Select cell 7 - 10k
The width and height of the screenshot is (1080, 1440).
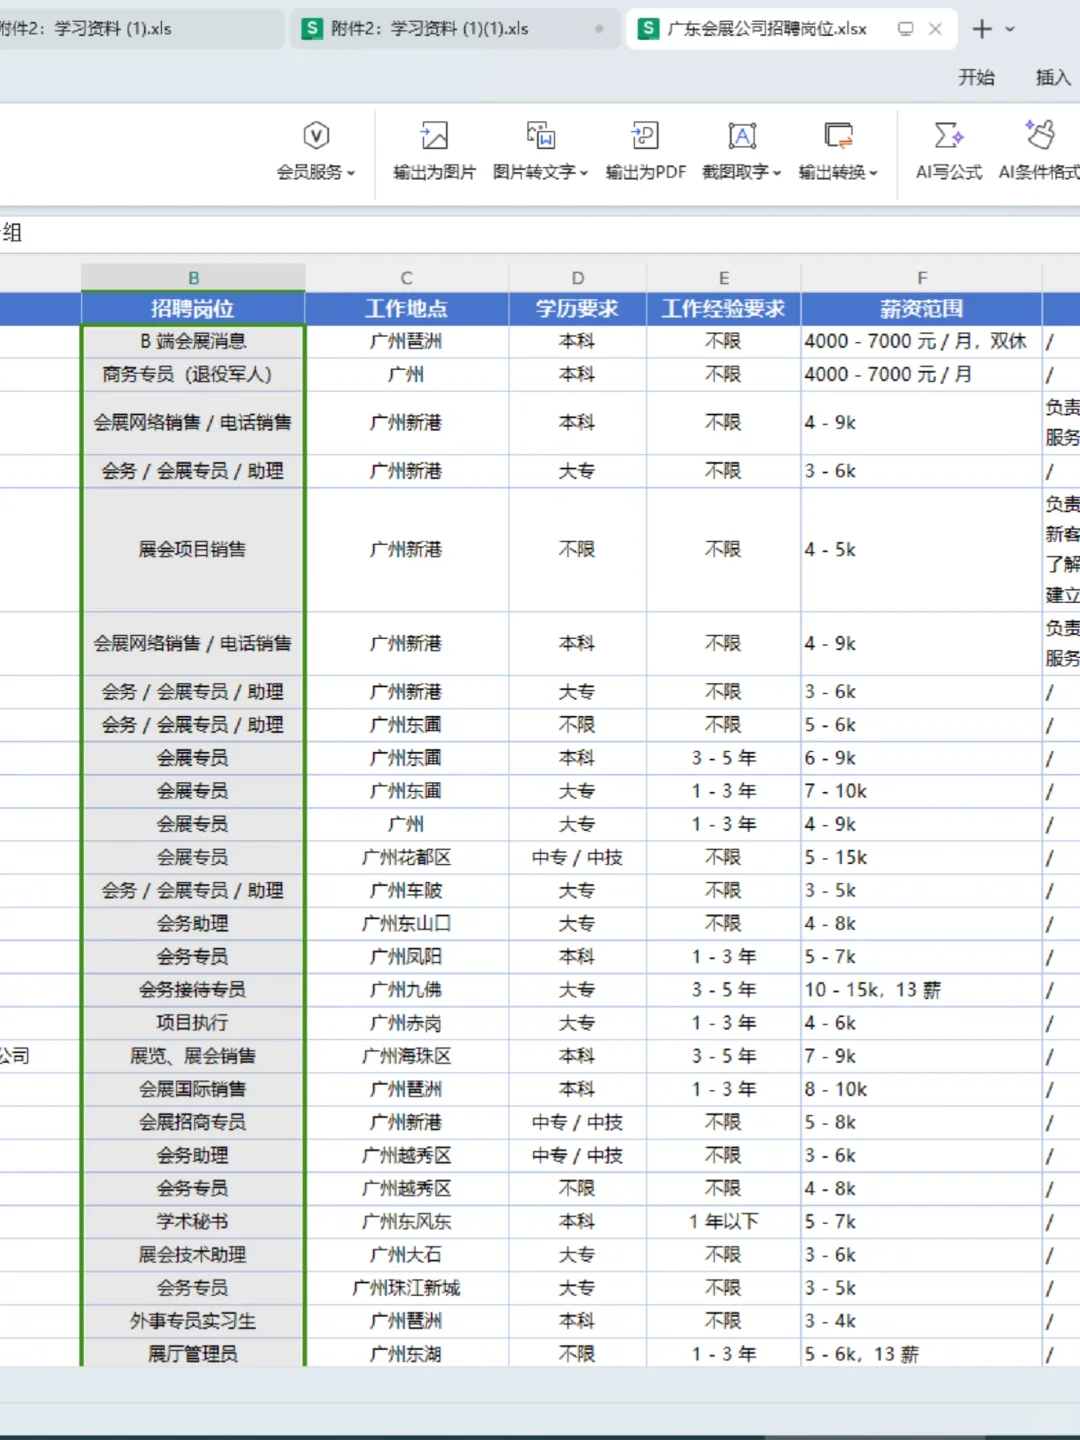(922, 792)
